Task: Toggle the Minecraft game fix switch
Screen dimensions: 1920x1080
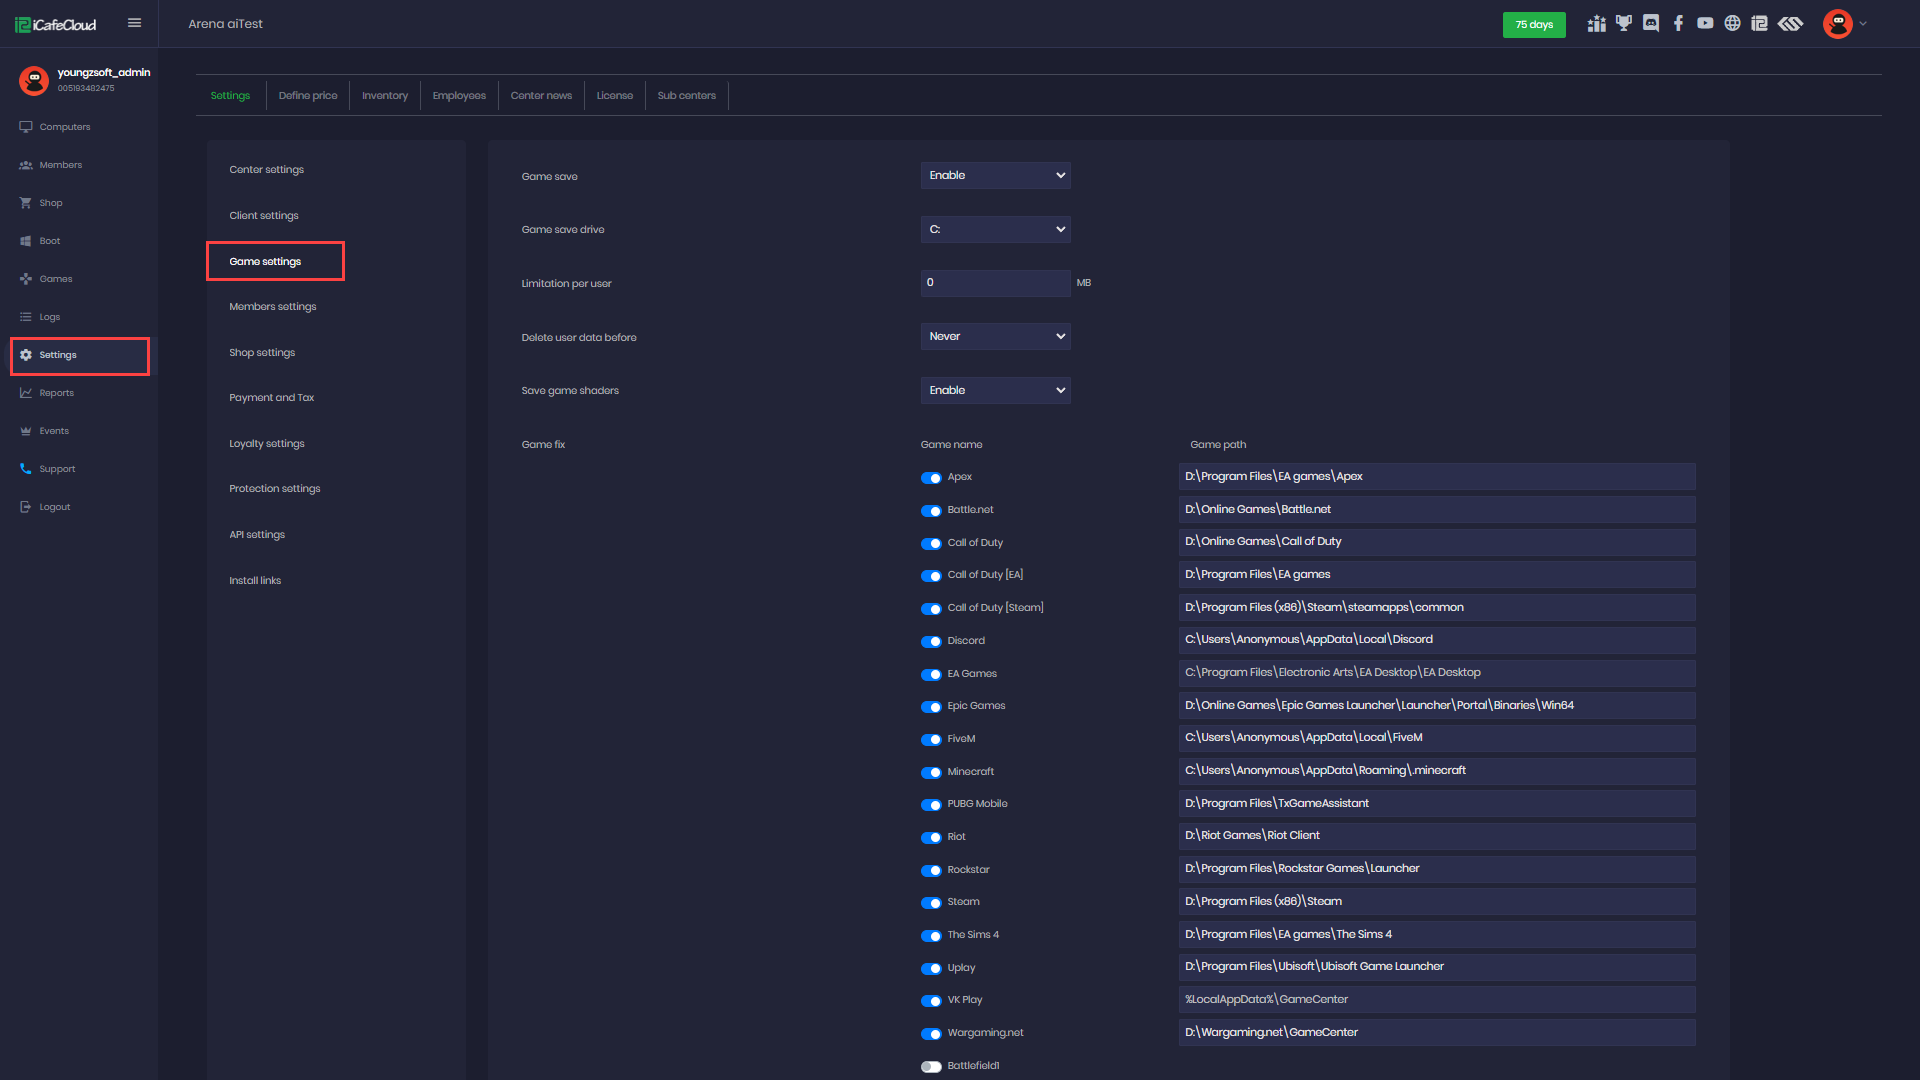Action: pos(931,773)
